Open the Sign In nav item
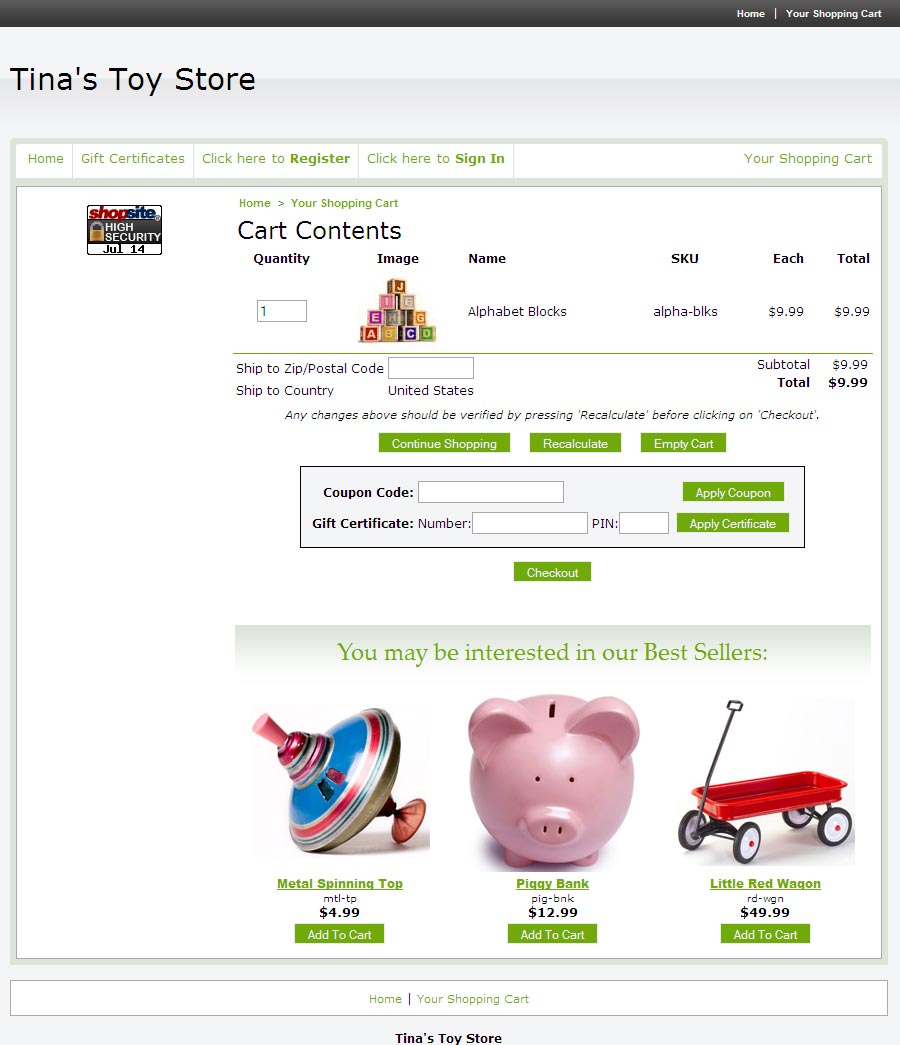 [x=436, y=159]
